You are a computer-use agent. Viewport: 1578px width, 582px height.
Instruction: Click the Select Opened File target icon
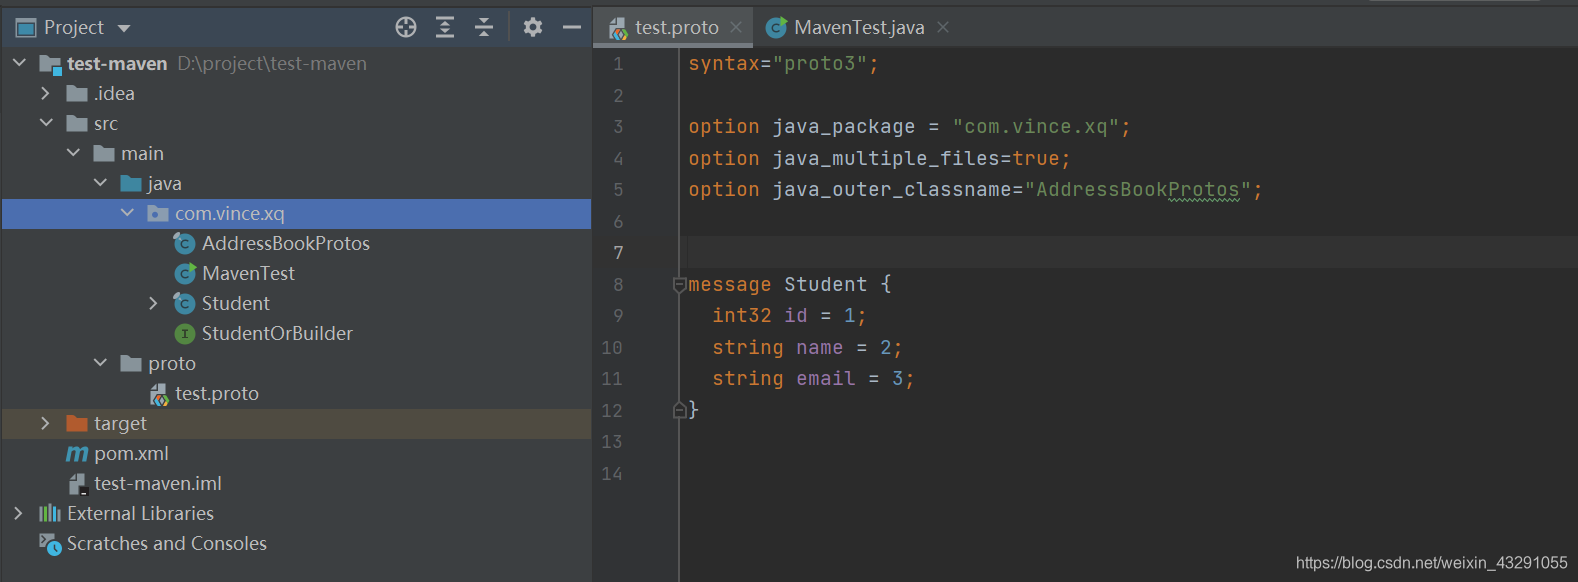coord(406,27)
